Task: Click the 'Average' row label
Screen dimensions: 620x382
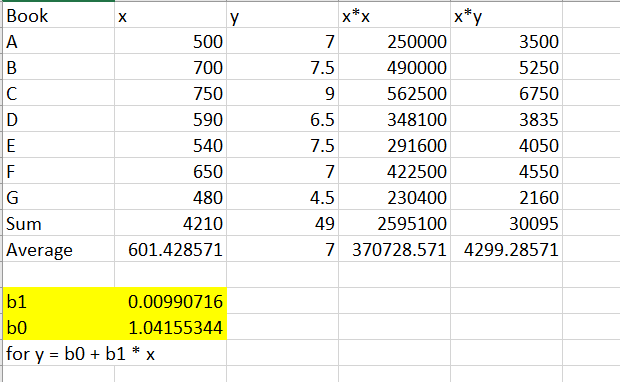Action: (x=59, y=249)
